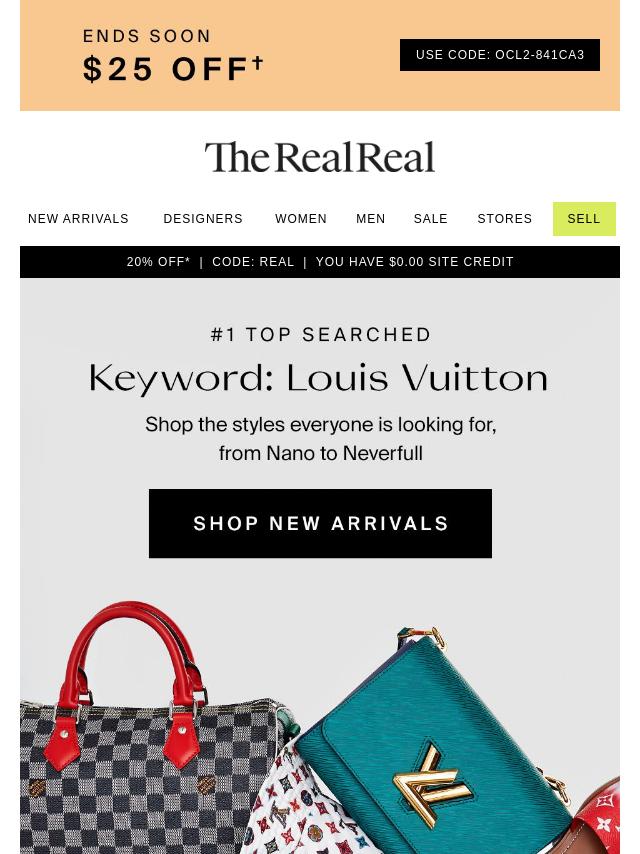Click the $25 OFF headline
Image resolution: width=640 pixels, height=854 pixels.
tap(173, 69)
